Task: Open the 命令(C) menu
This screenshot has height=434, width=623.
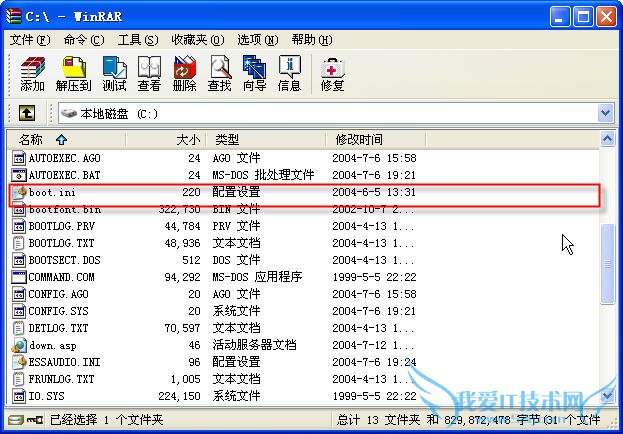Action: 83,40
